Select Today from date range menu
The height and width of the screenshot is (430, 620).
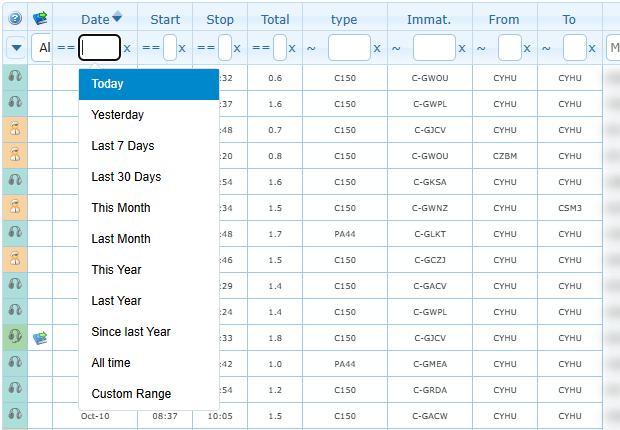[149, 84]
